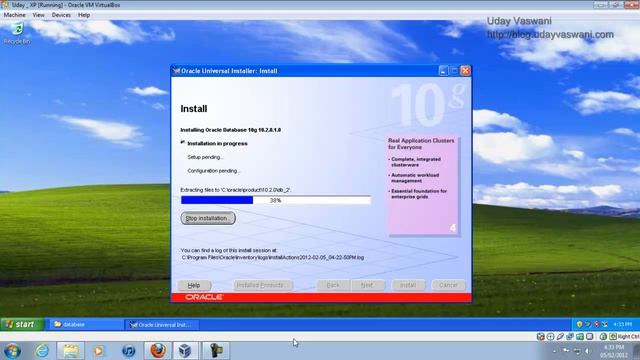Open Windows Explorer on host taskbar

click(x=70, y=351)
